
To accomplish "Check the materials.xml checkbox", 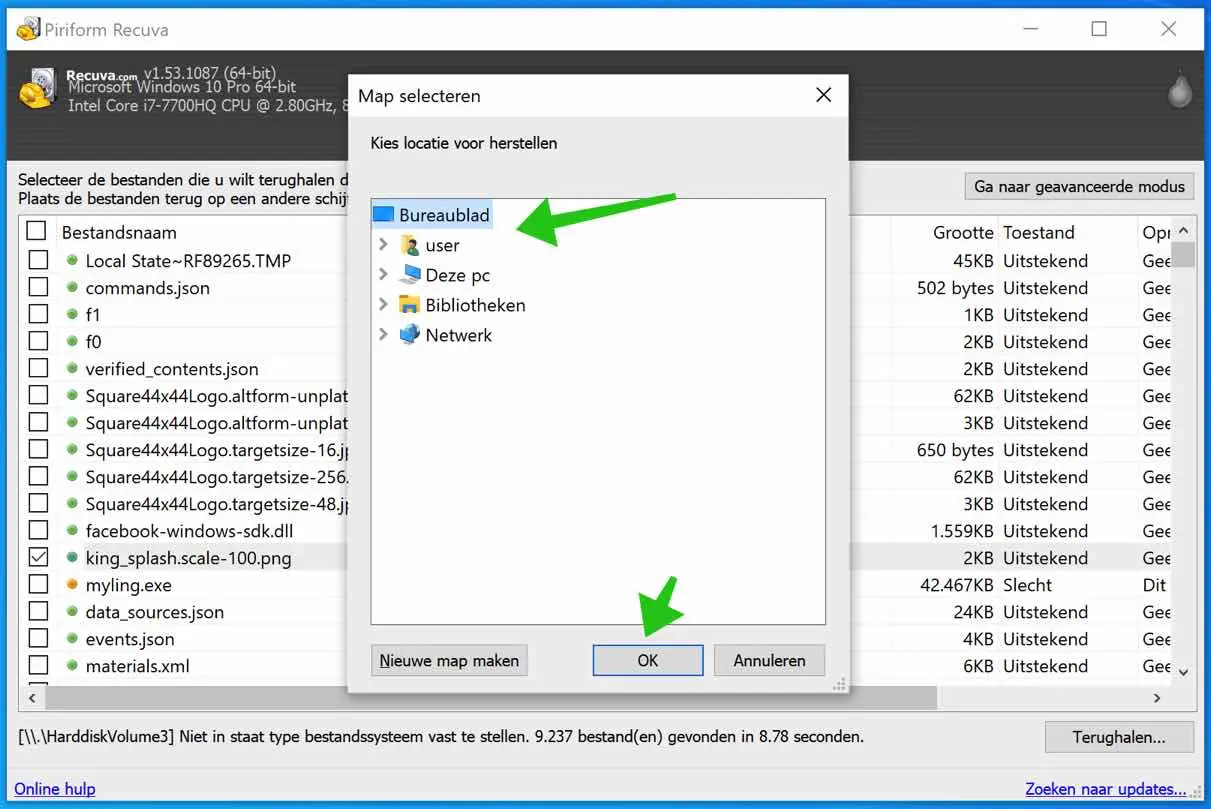I will tap(38, 665).
